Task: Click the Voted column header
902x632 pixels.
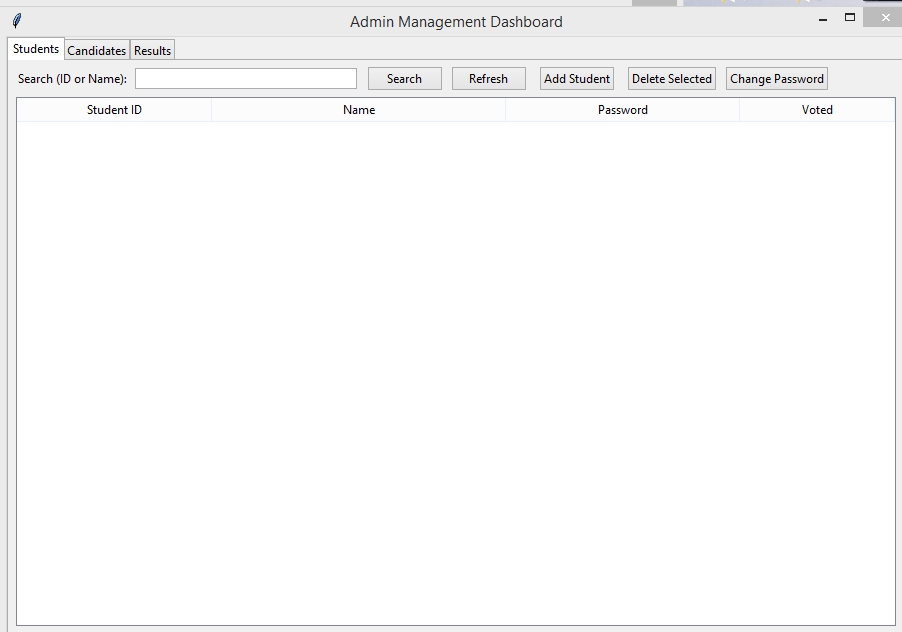Action: [x=817, y=110]
